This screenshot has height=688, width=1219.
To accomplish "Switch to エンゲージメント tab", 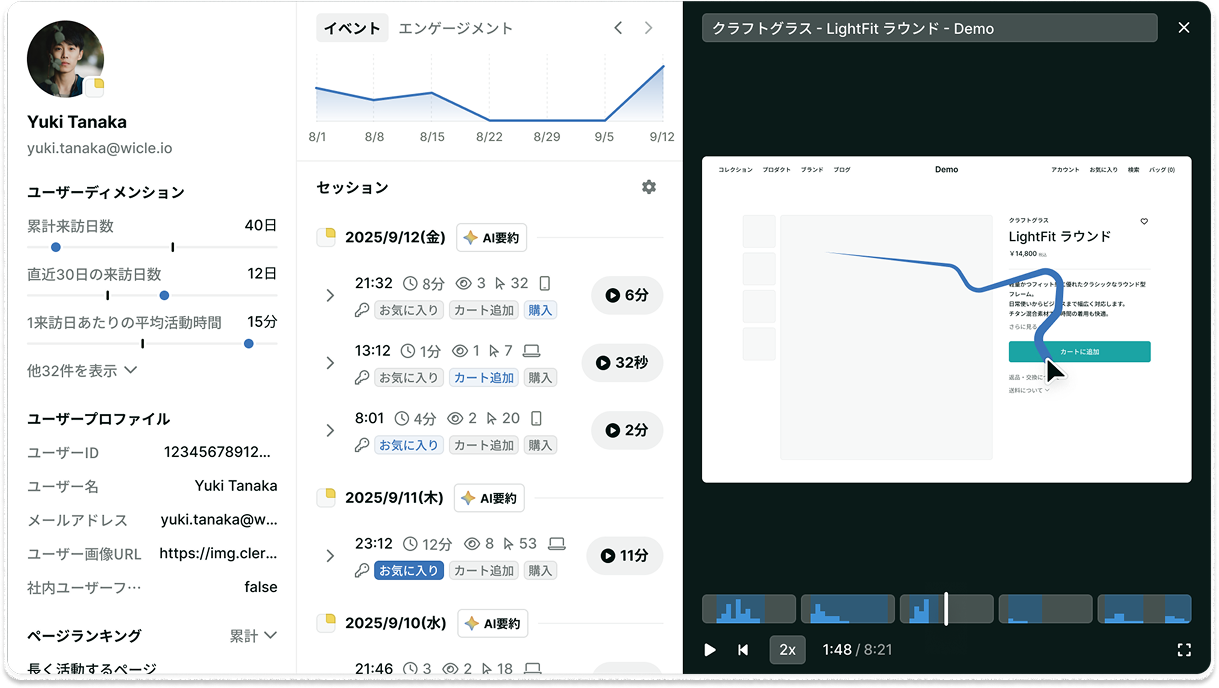I will 456,28.
